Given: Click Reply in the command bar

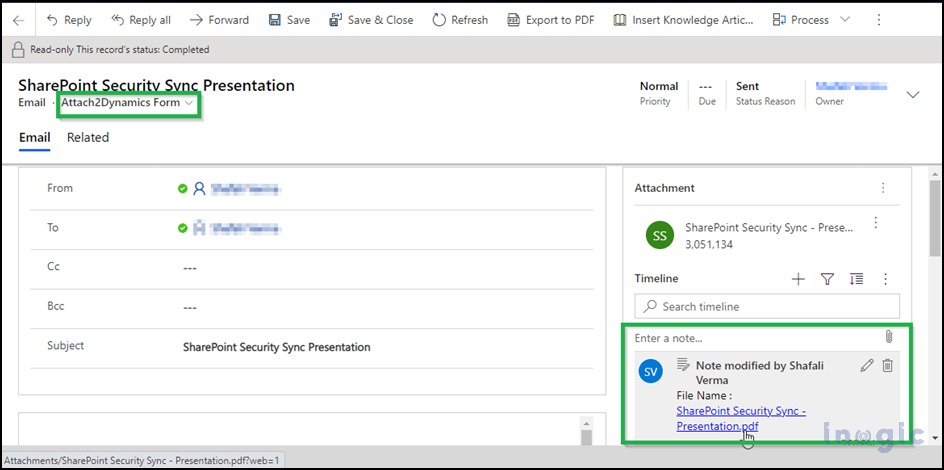Looking at the screenshot, I should click(68, 20).
